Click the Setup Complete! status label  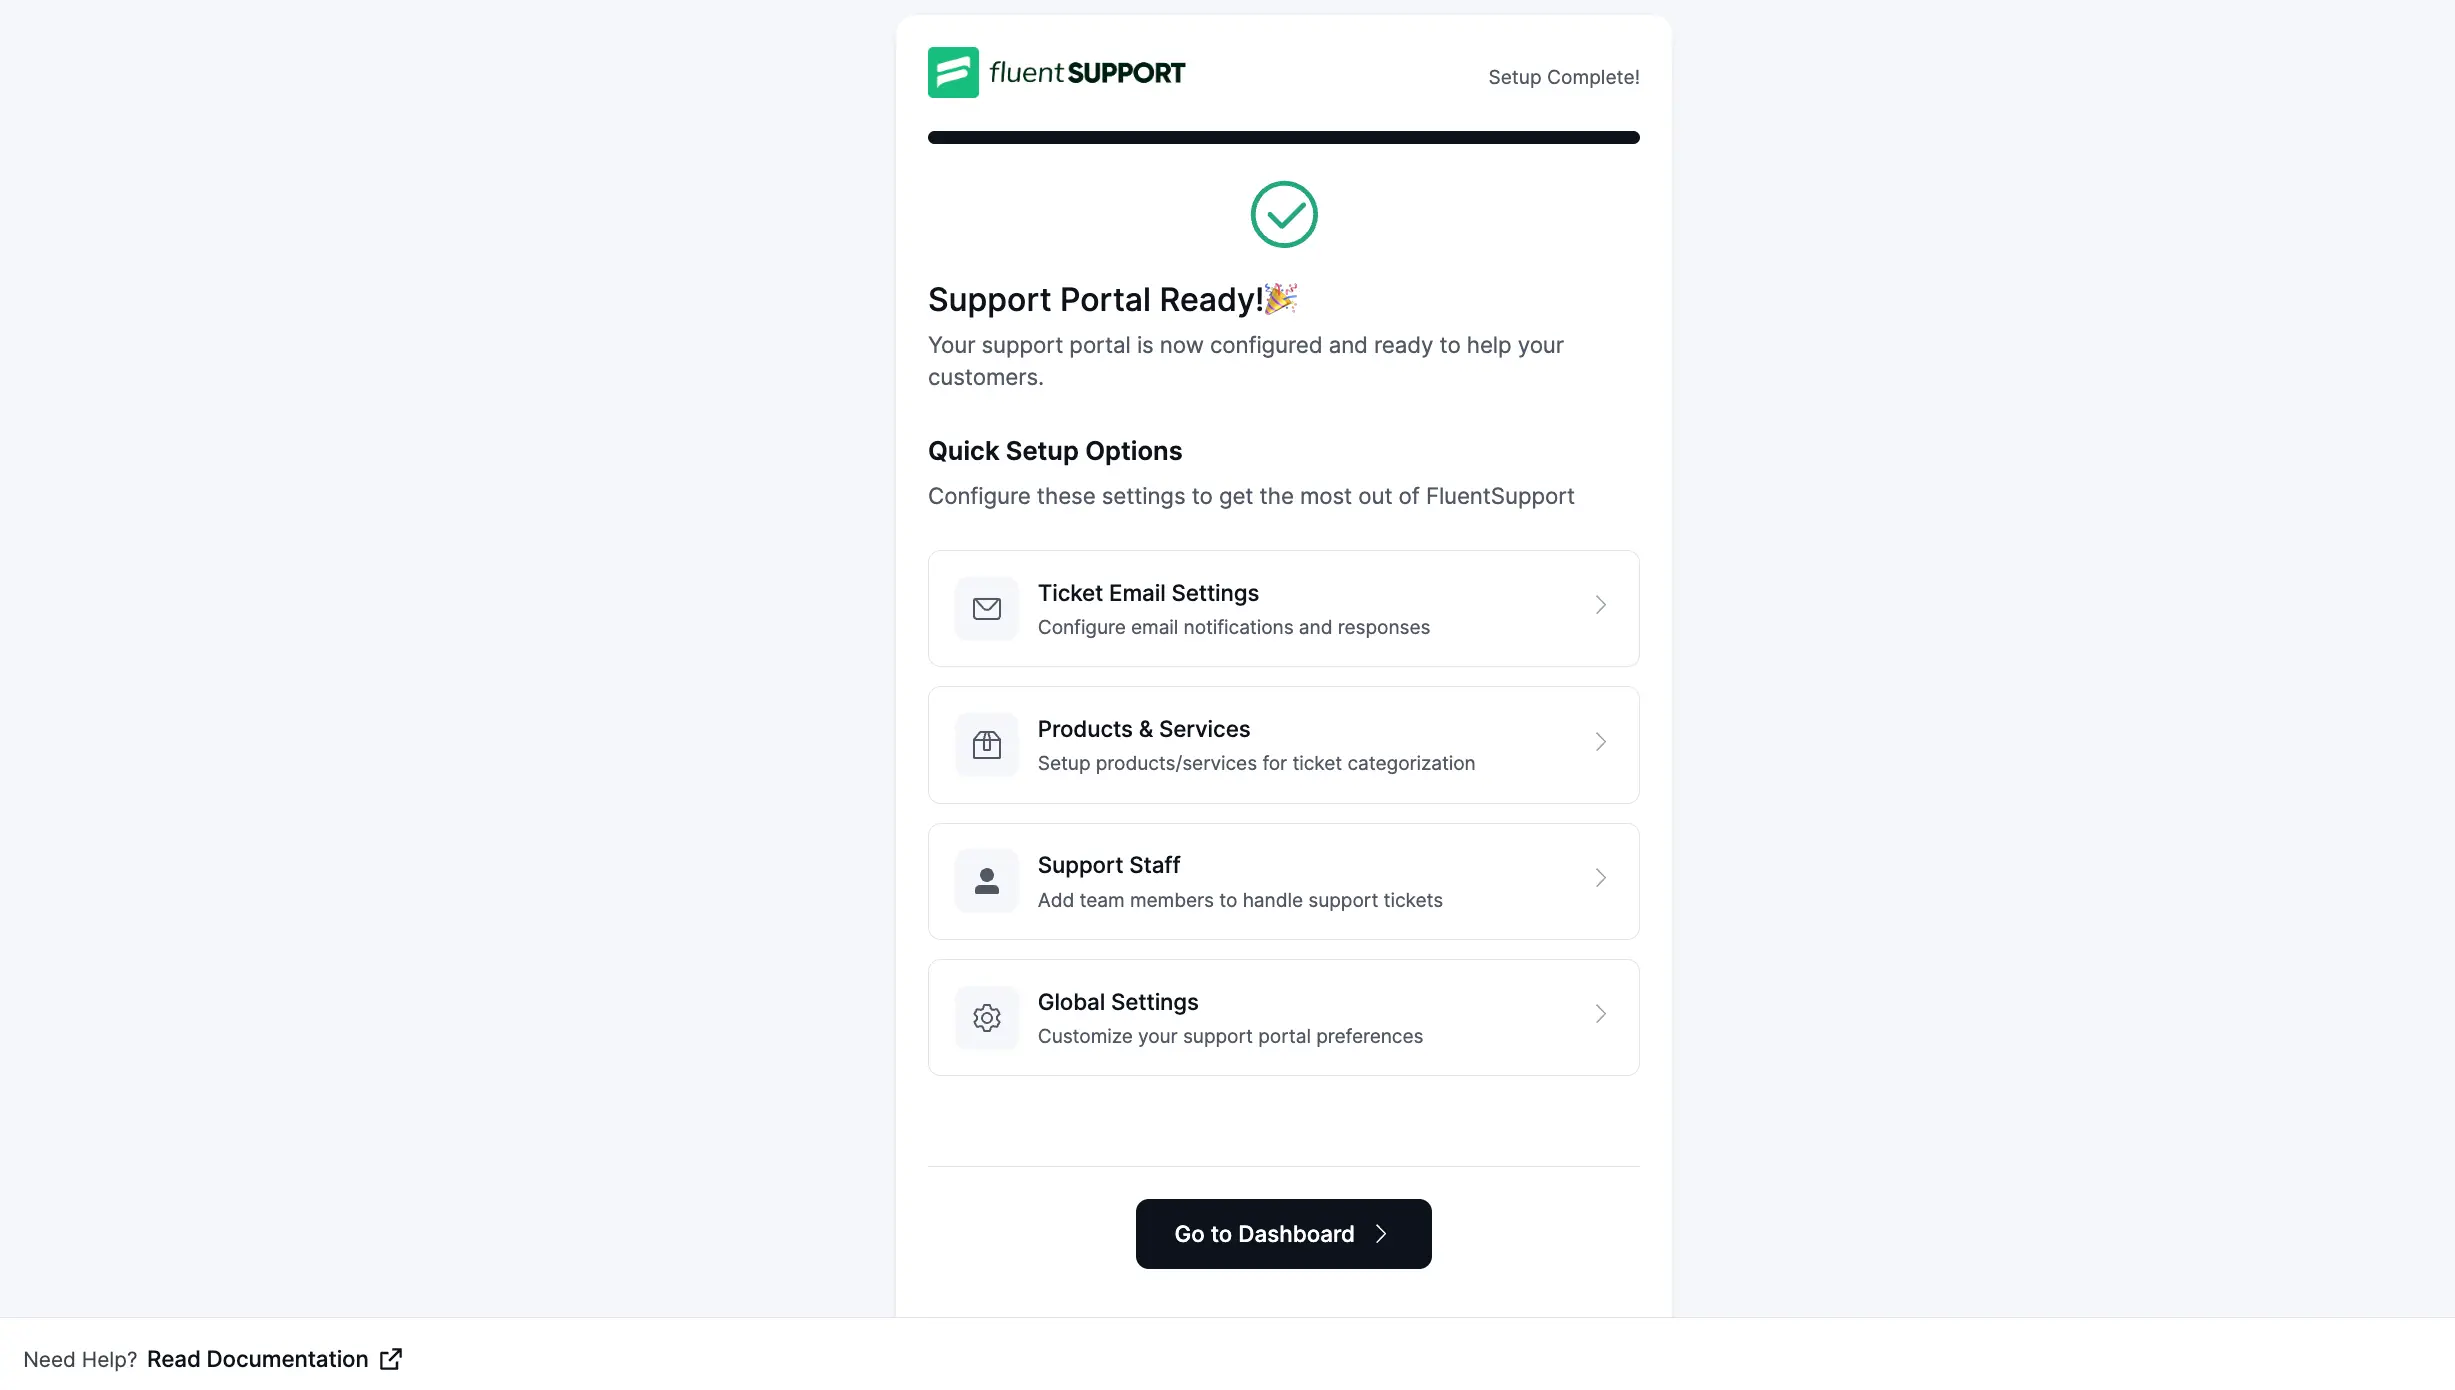coord(1563,76)
